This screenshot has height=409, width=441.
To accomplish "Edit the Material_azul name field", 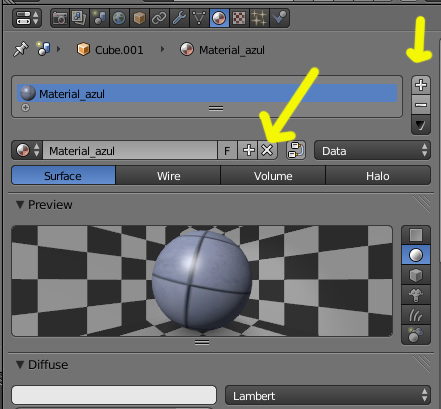I will [x=130, y=150].
